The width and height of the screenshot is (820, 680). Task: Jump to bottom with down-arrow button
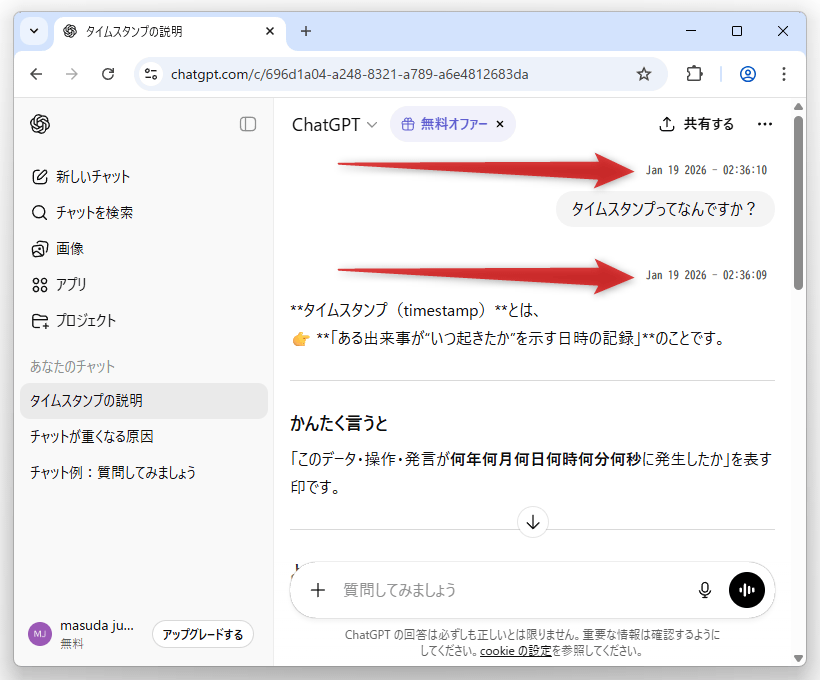pyautogui.click(x=533, y=522)
